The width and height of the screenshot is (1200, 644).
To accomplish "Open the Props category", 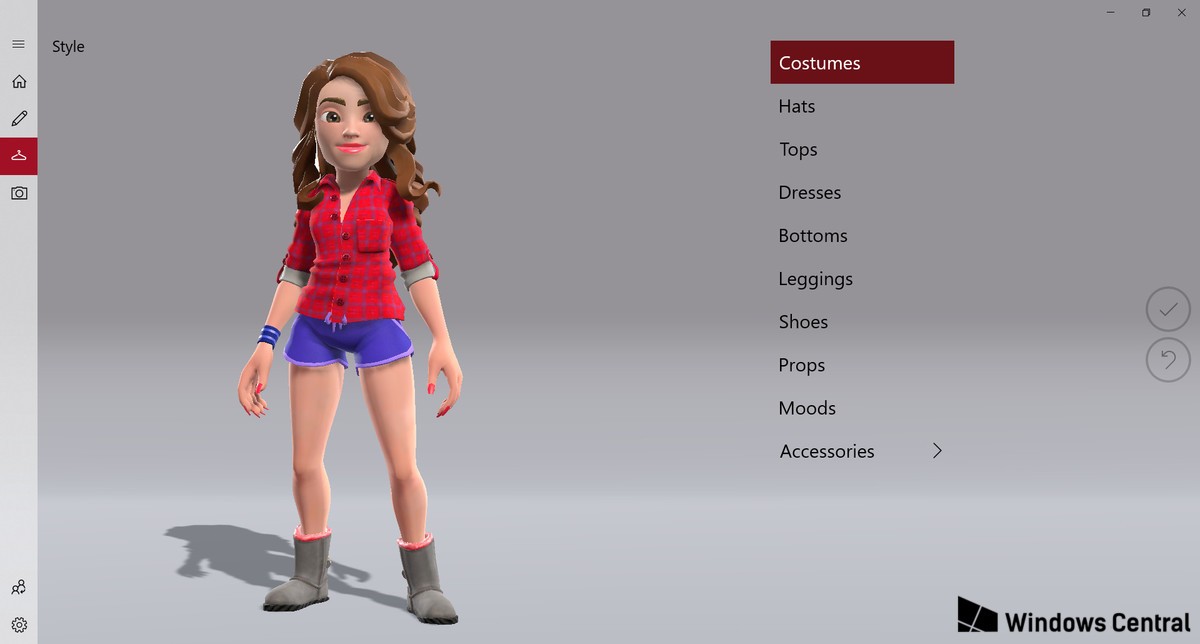I will tap(802, 365).
